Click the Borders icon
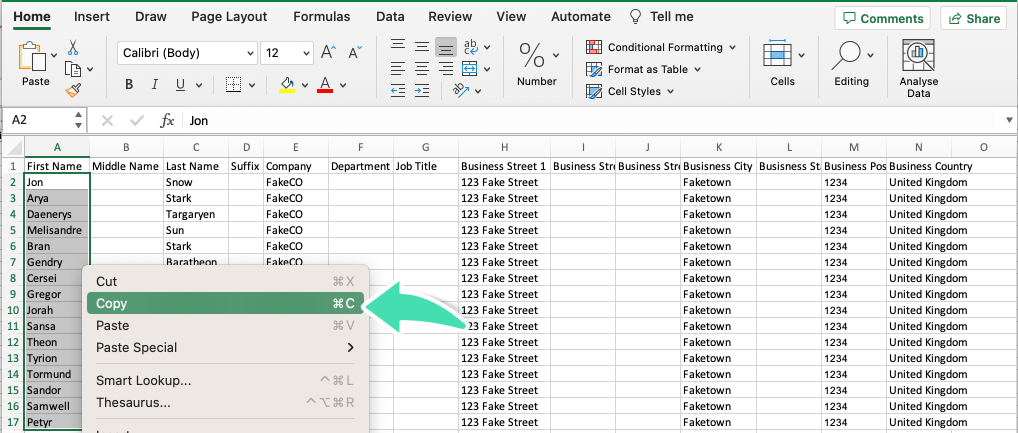The width and height of the screenshot is (1018, 433). 233,84
